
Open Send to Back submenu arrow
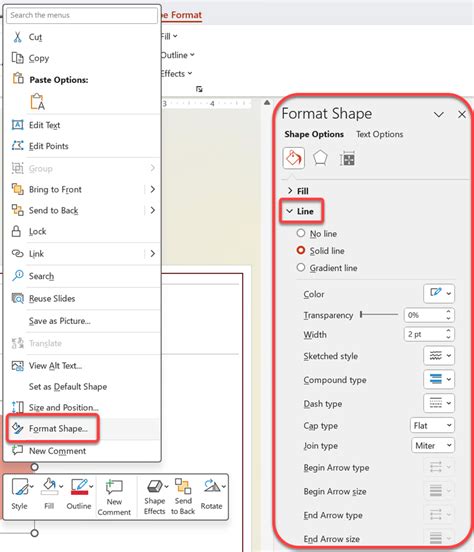[x=152, y=210]
